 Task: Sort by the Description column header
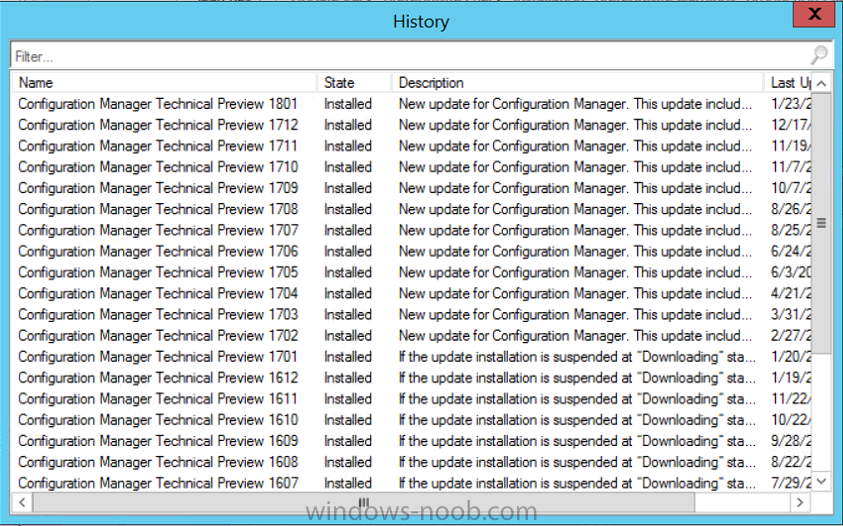tap(578, 83)
